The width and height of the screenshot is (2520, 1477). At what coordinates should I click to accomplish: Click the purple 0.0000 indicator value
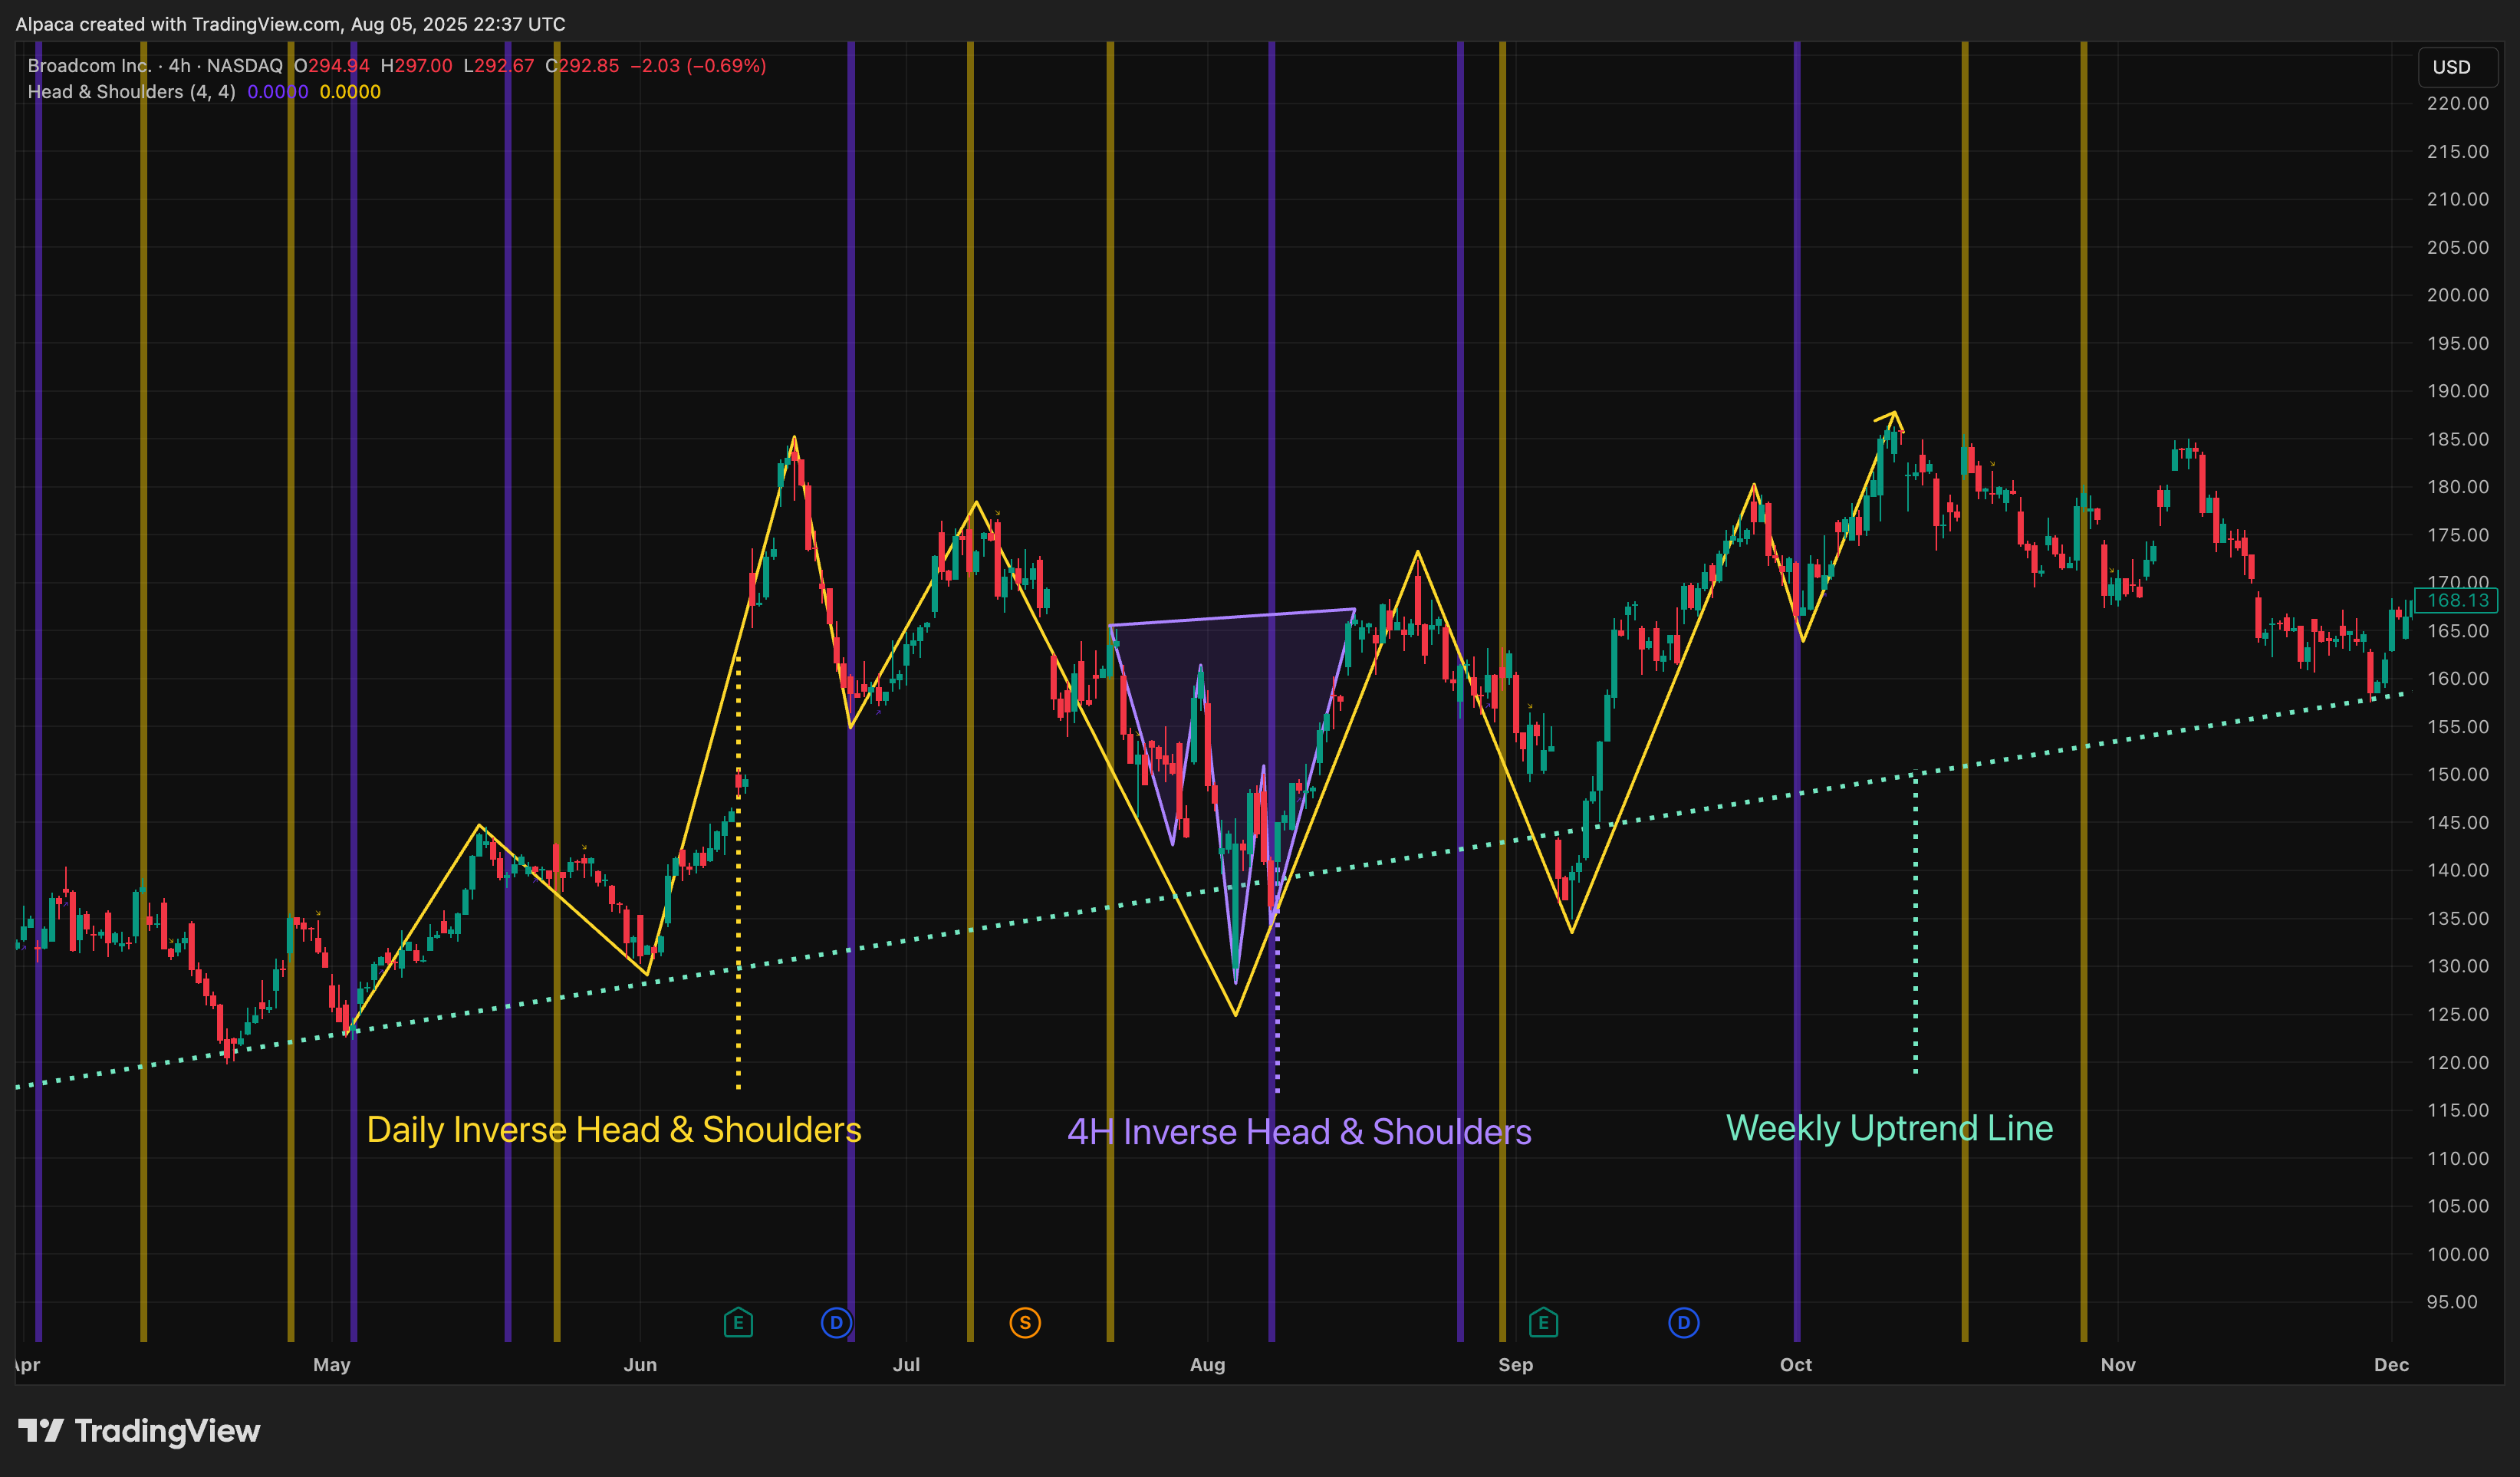(277, 92)
